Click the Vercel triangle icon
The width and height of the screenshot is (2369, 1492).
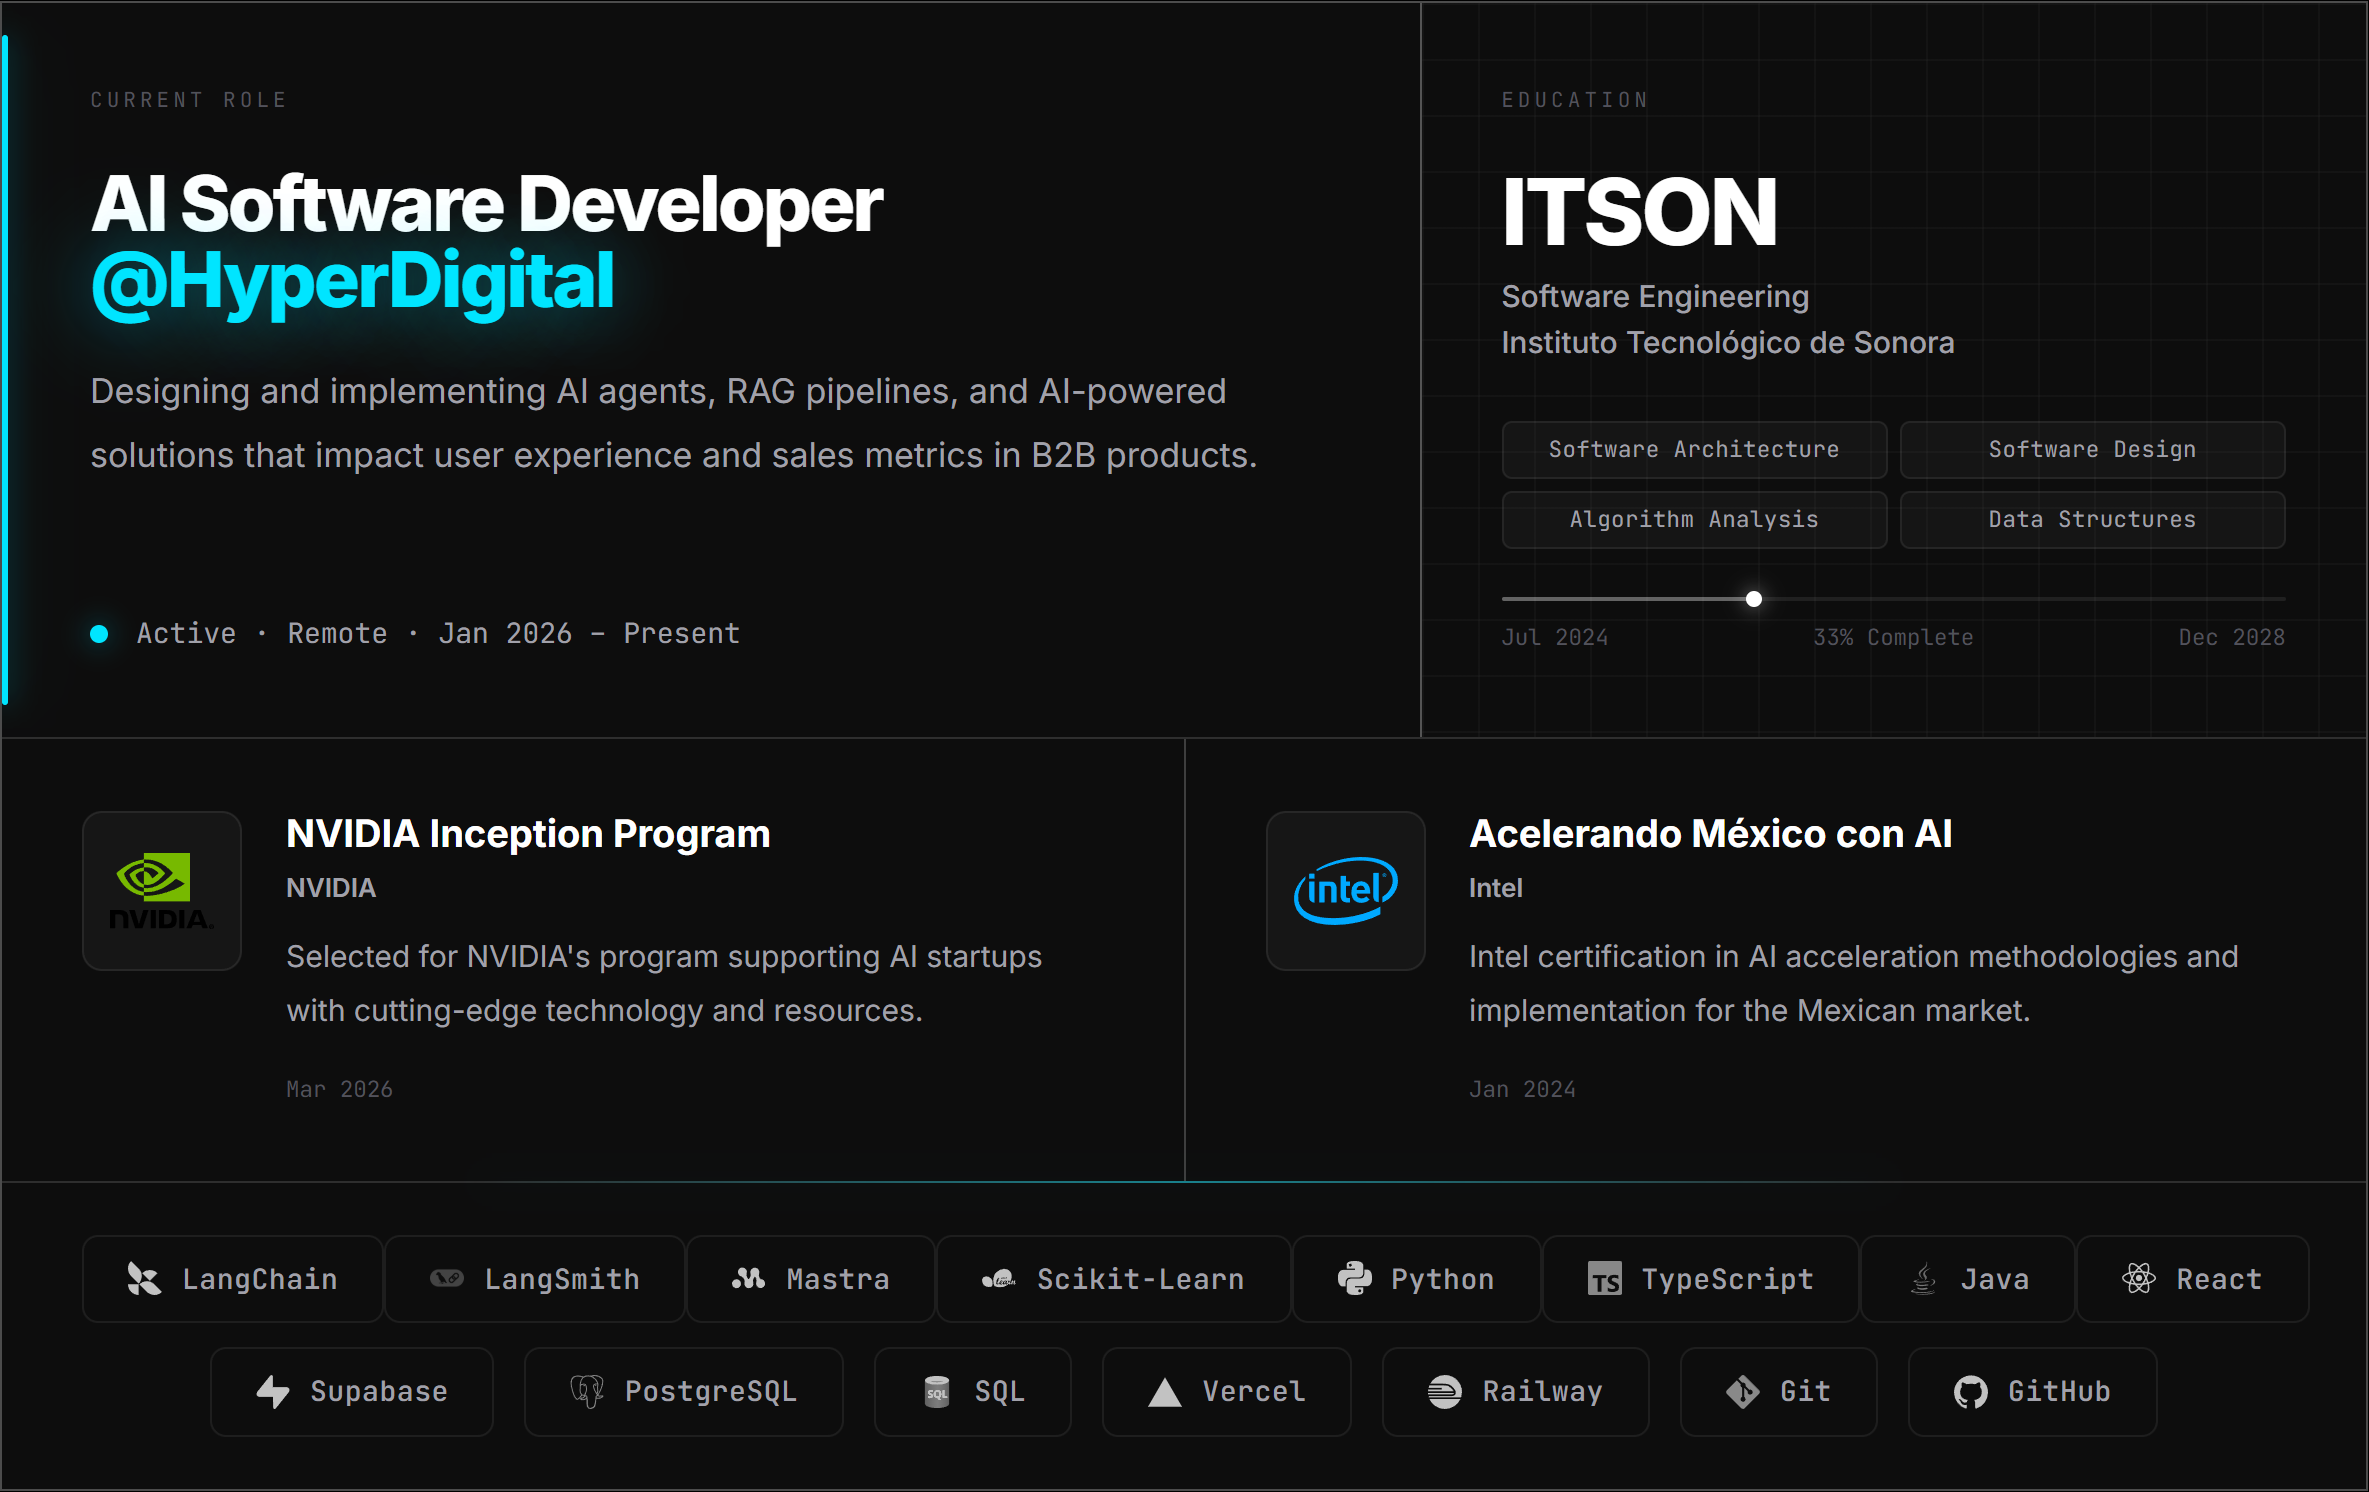[1164, 1392]
